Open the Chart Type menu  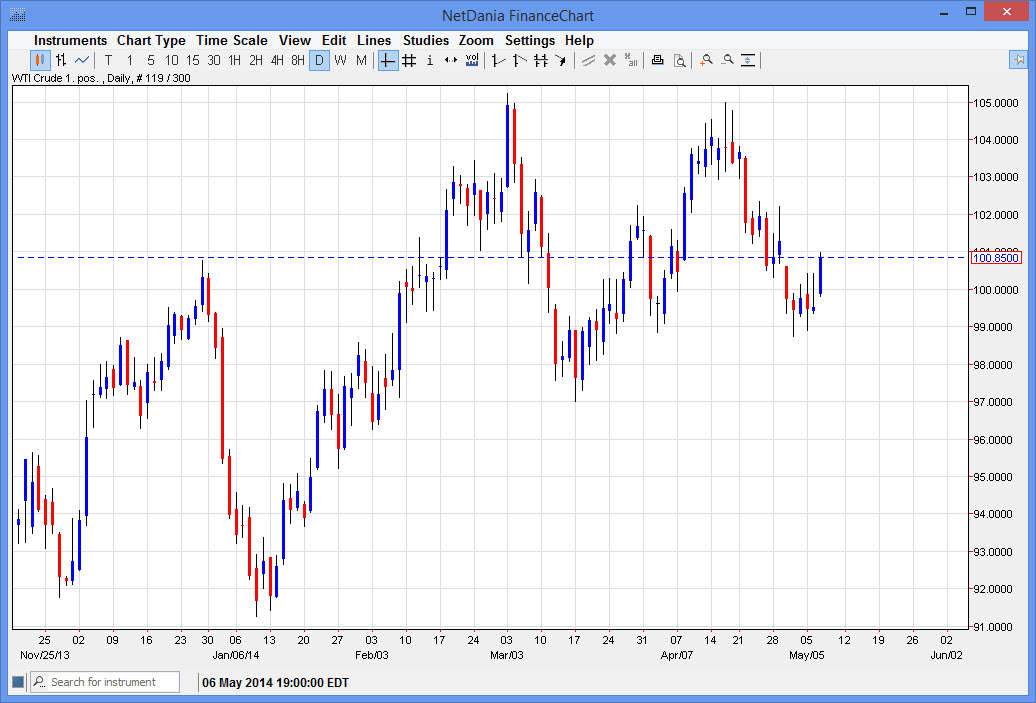(x=151, y=40)
